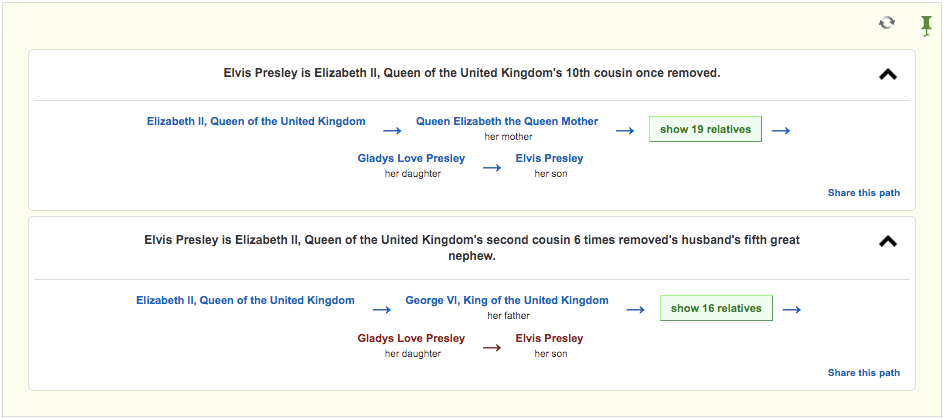This screenshot has height=418, width=945.
Task: Click the green pushpin icon
Action: [926, 26]
